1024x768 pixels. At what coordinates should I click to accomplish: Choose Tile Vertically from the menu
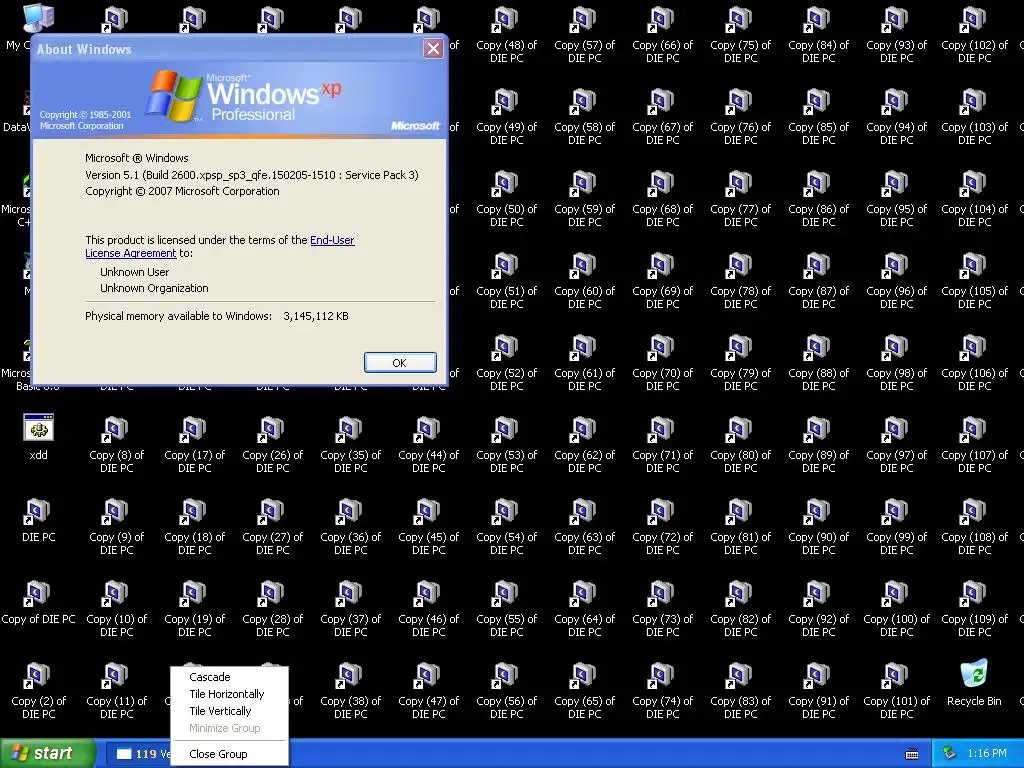pos(220,711)
